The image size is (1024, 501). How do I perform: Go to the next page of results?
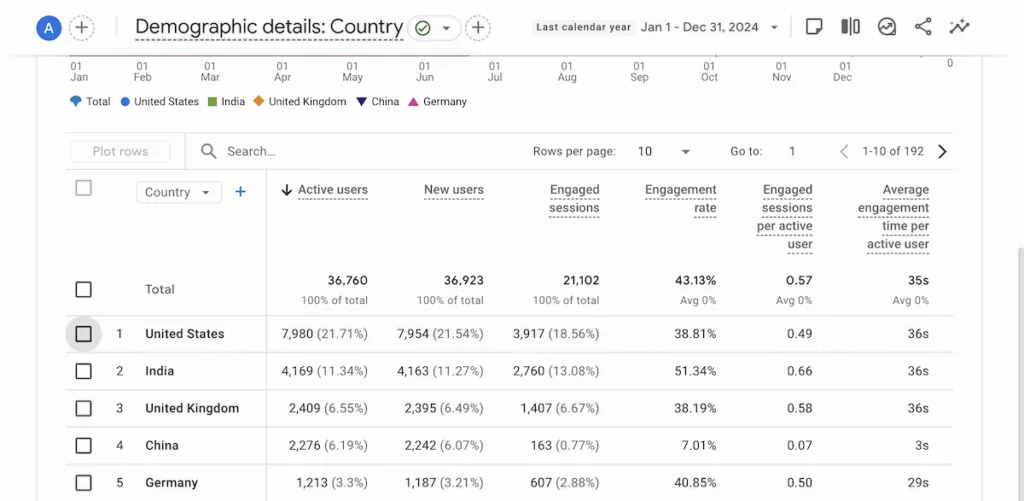click(942, 152)
